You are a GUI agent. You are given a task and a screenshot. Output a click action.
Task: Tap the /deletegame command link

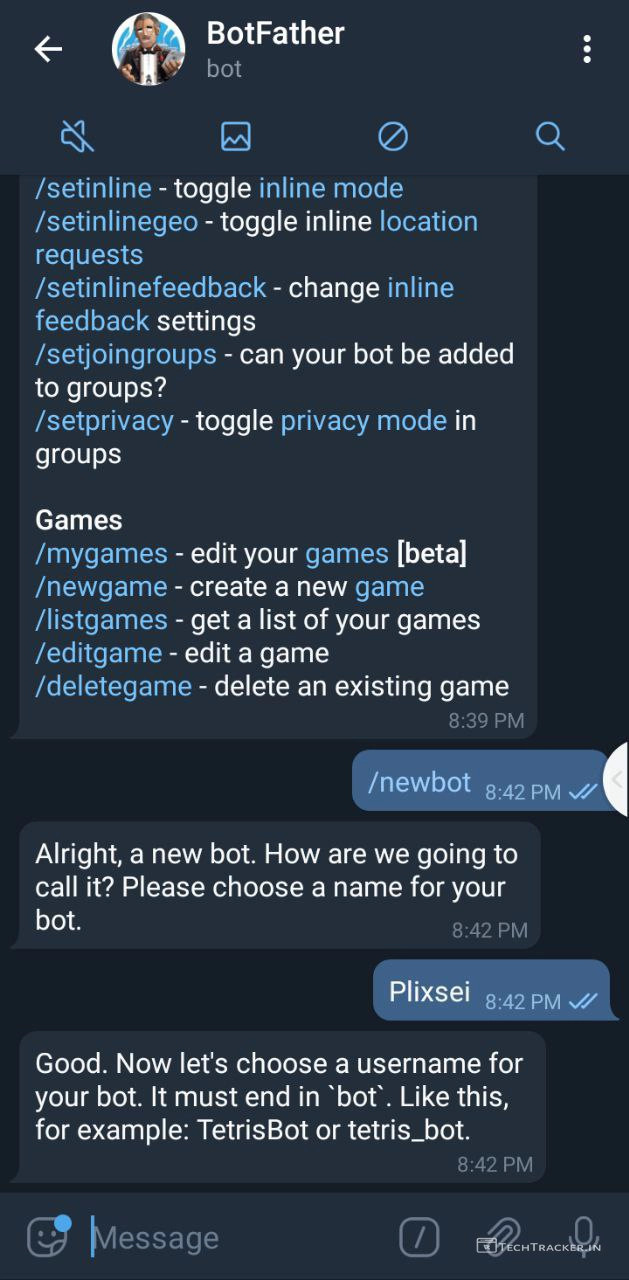pyautogui.click(x=113, y=686)
